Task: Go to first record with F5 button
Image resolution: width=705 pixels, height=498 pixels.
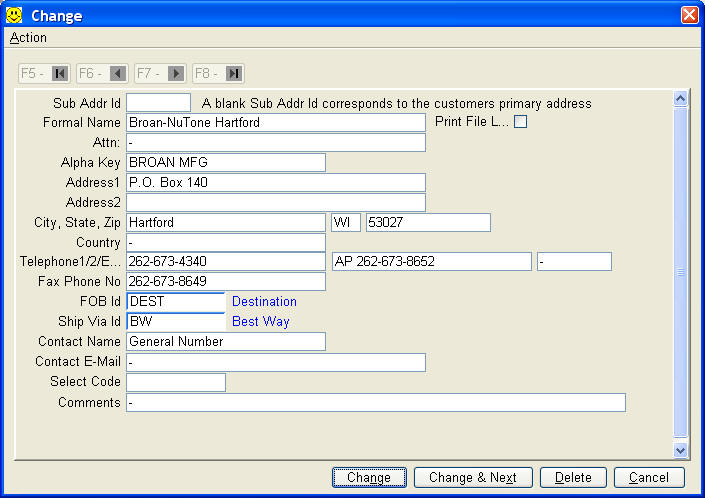Action: point(45,73)
